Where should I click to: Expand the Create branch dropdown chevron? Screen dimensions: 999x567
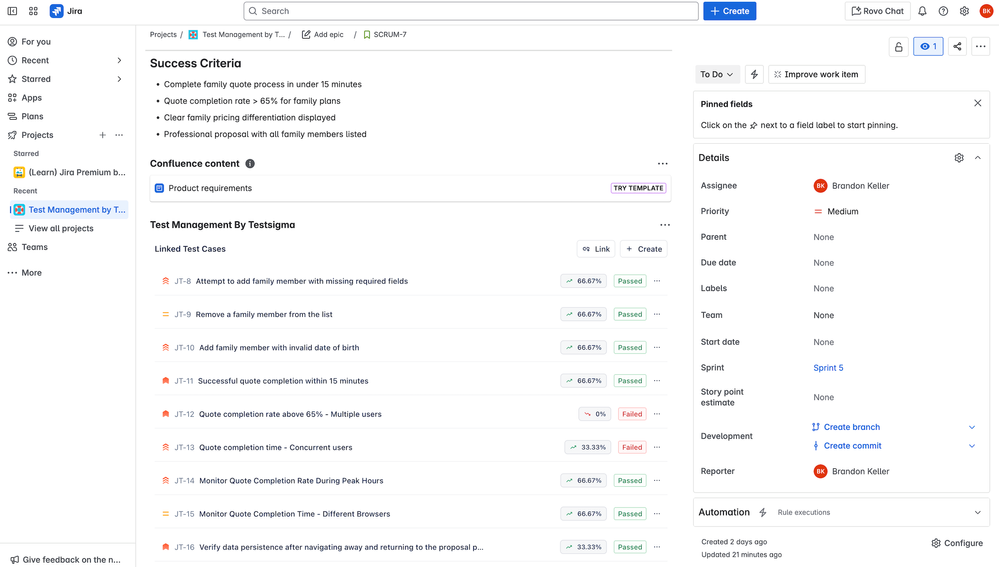pyautogui.click(x=972, y=427)
